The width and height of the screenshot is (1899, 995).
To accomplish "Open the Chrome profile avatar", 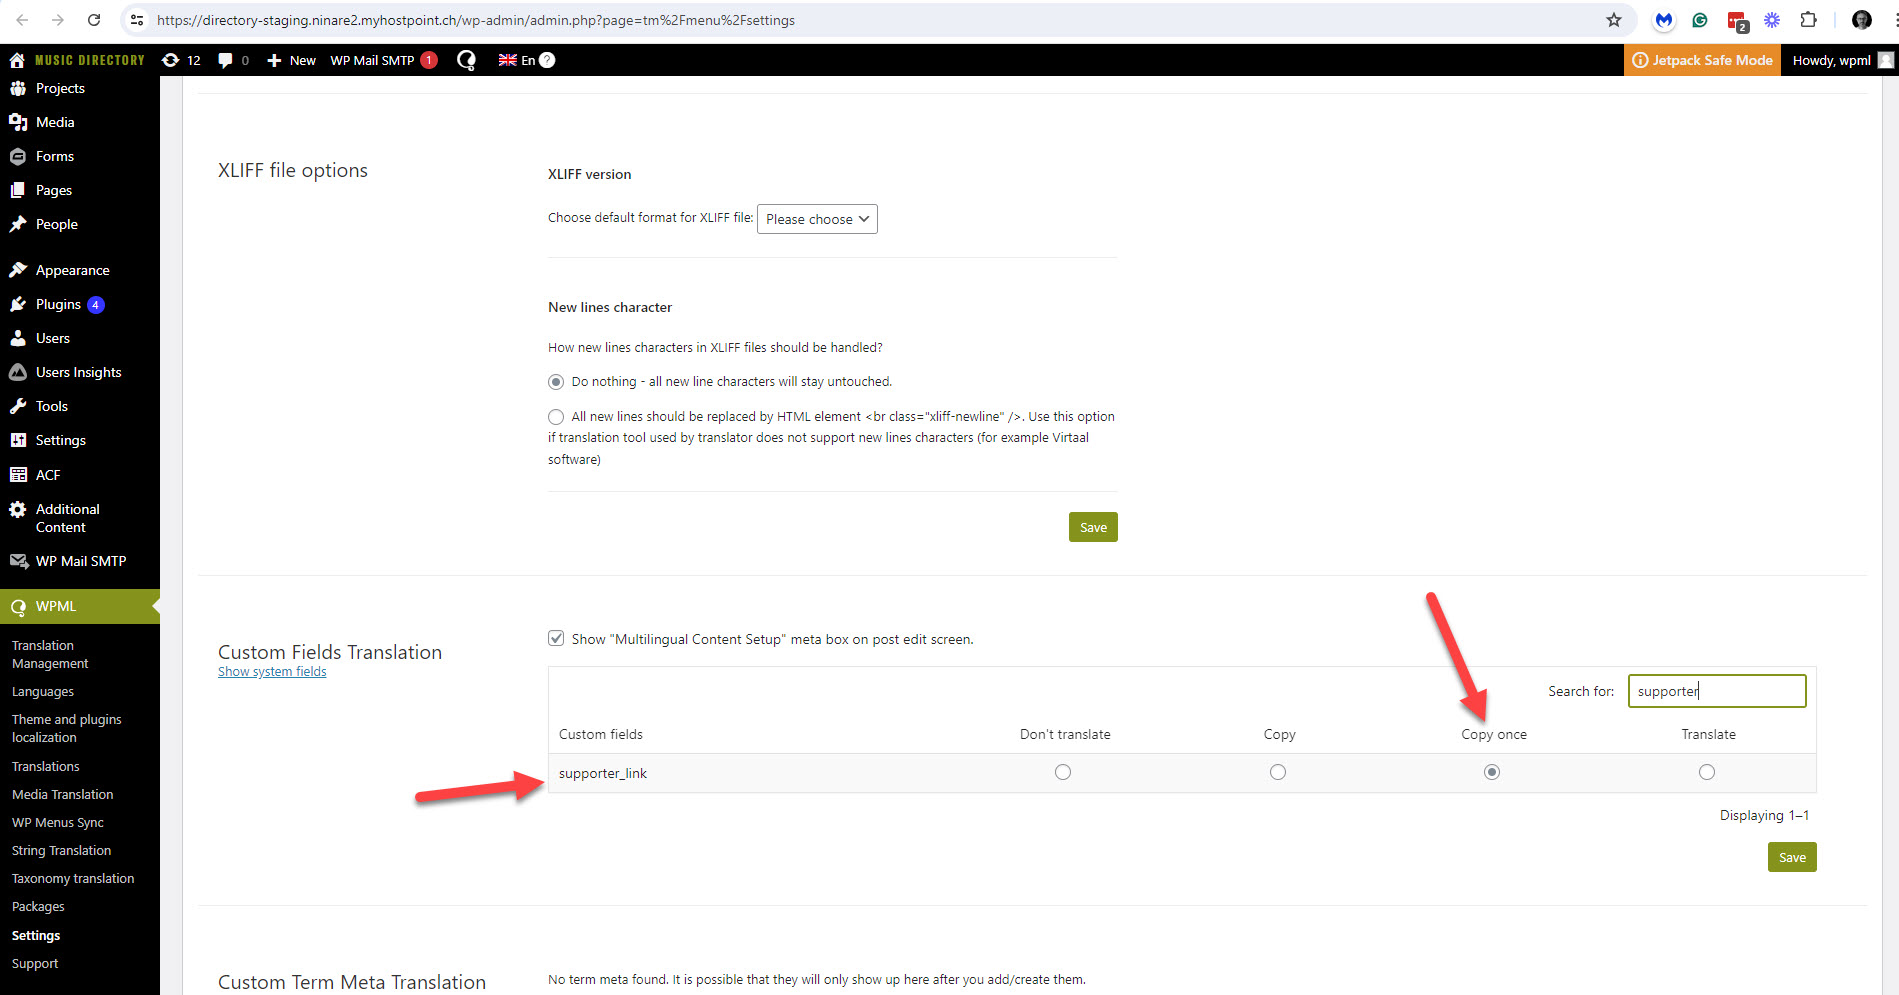I will (1862, 20).
